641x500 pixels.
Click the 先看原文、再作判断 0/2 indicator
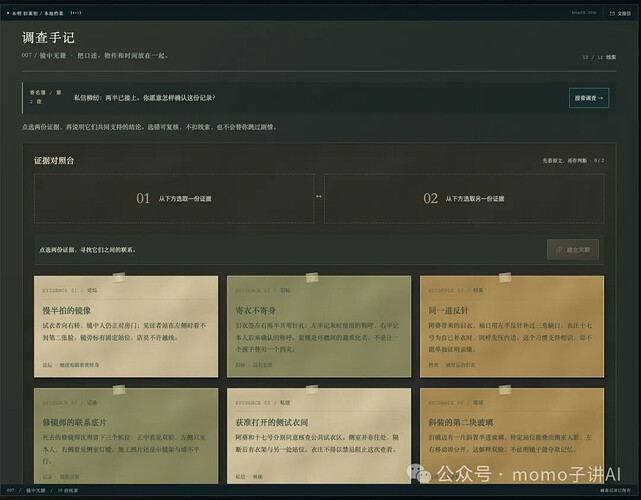coord(573,161)
